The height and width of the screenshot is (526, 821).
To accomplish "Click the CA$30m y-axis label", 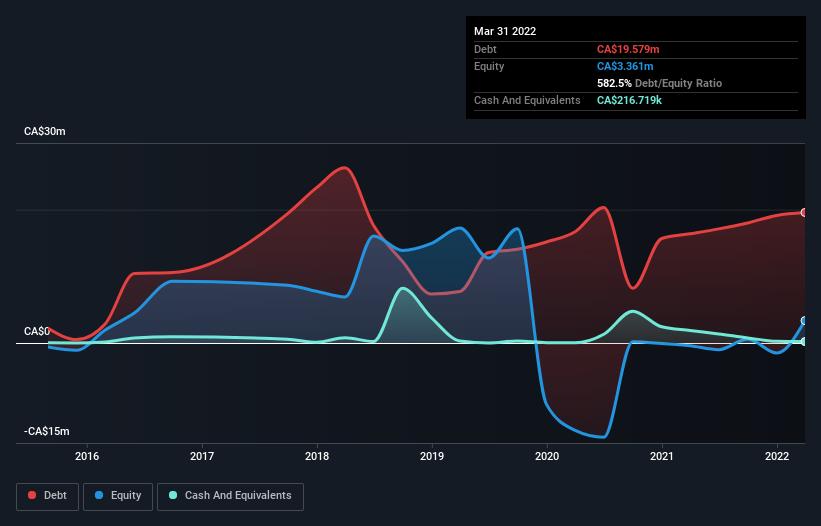I will pyautogui.click(x=45, y=131).
